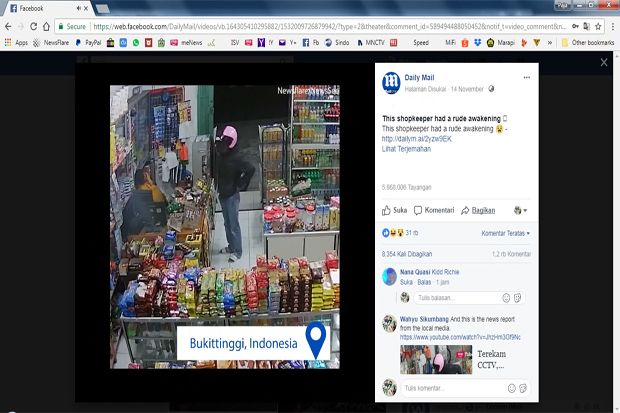Open the post options three-dot menu

(x=527, y=78)
